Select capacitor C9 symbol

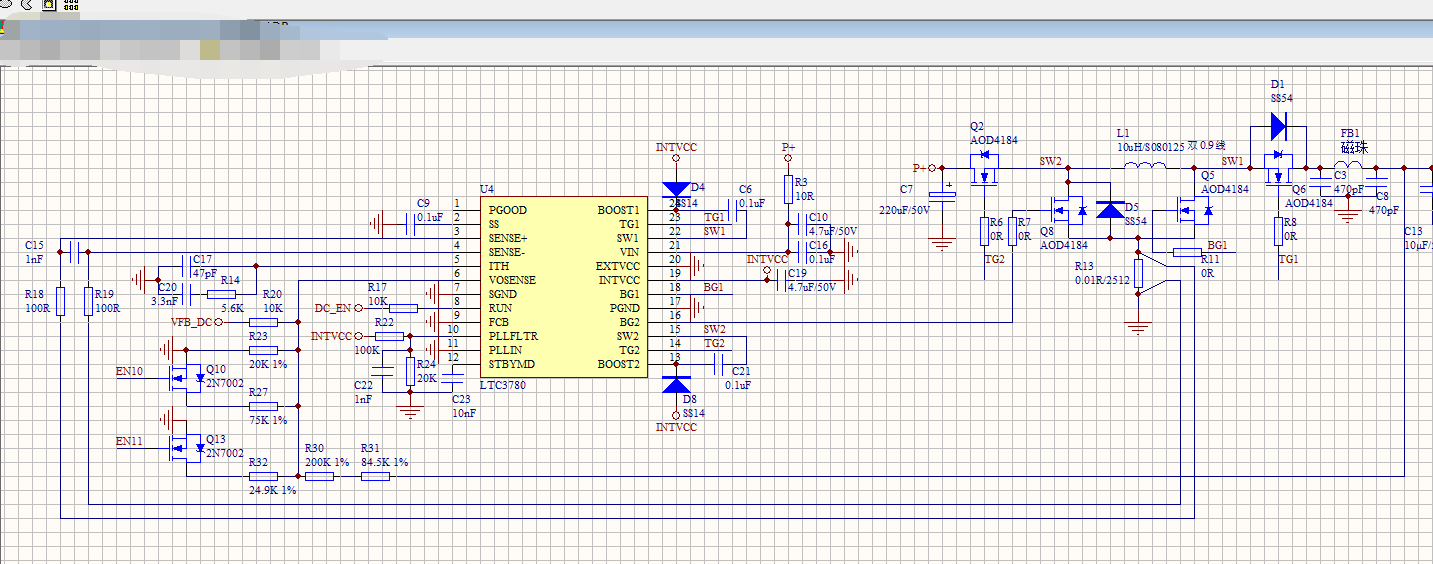412,225
